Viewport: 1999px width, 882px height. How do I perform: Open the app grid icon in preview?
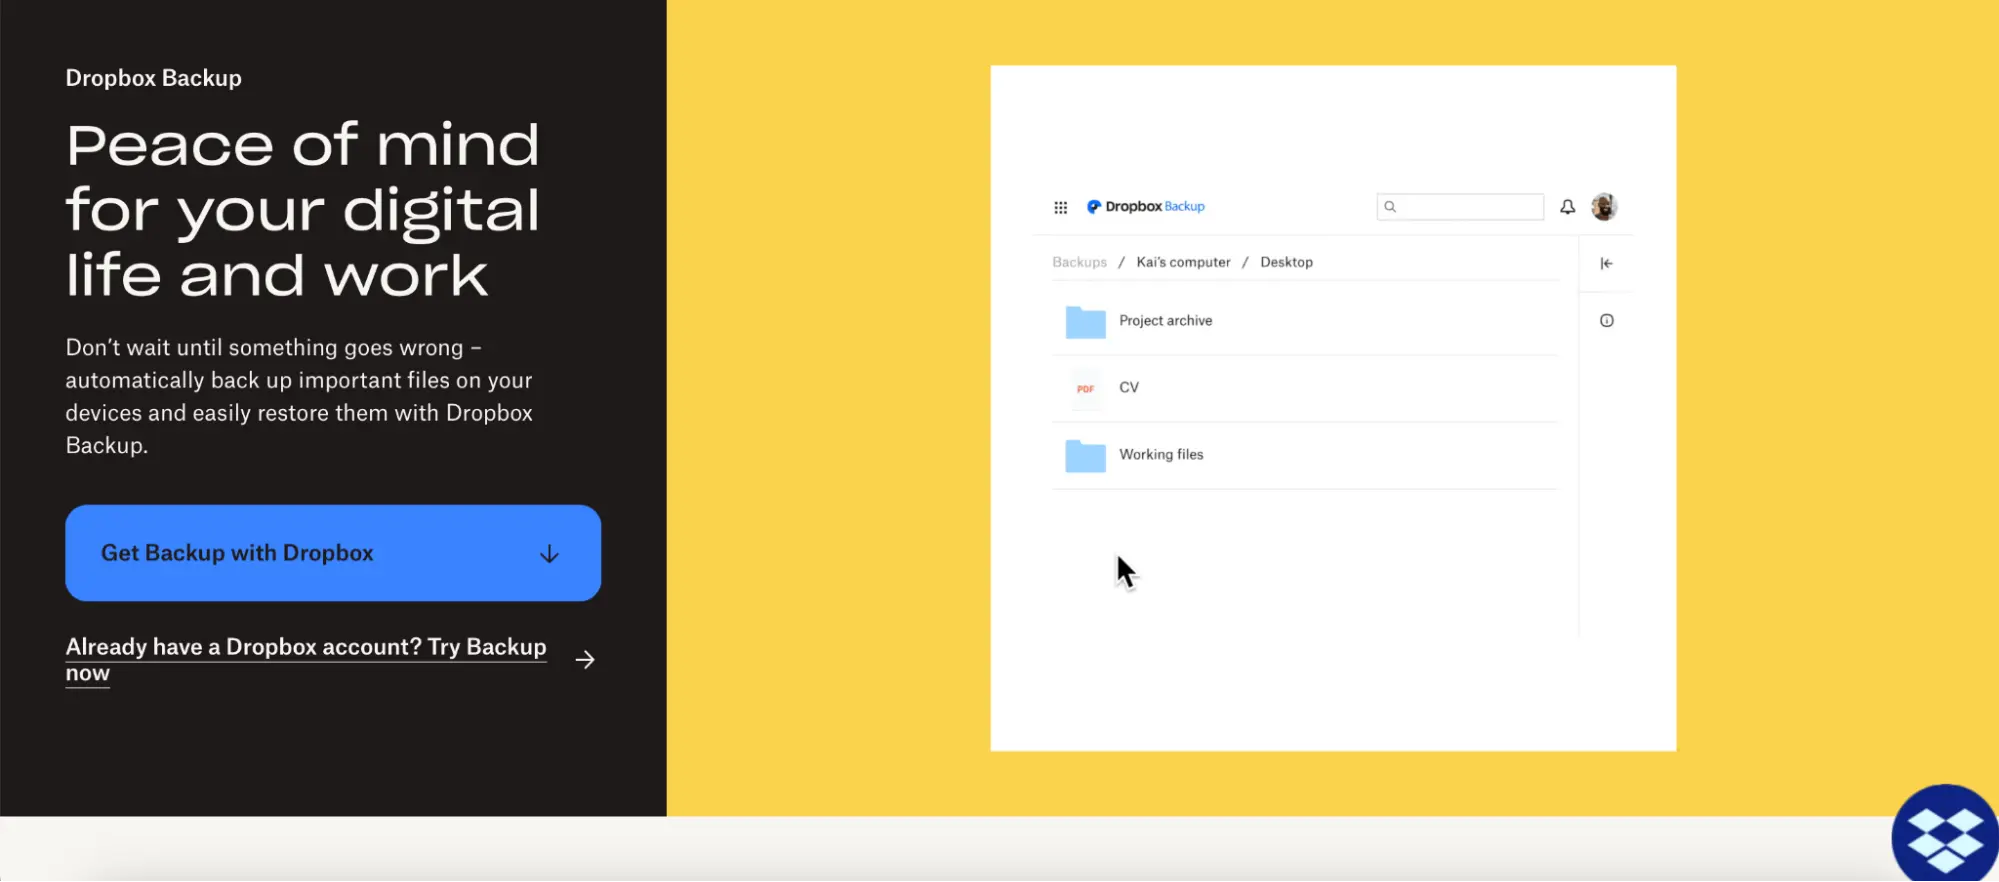click(1060, 207)
